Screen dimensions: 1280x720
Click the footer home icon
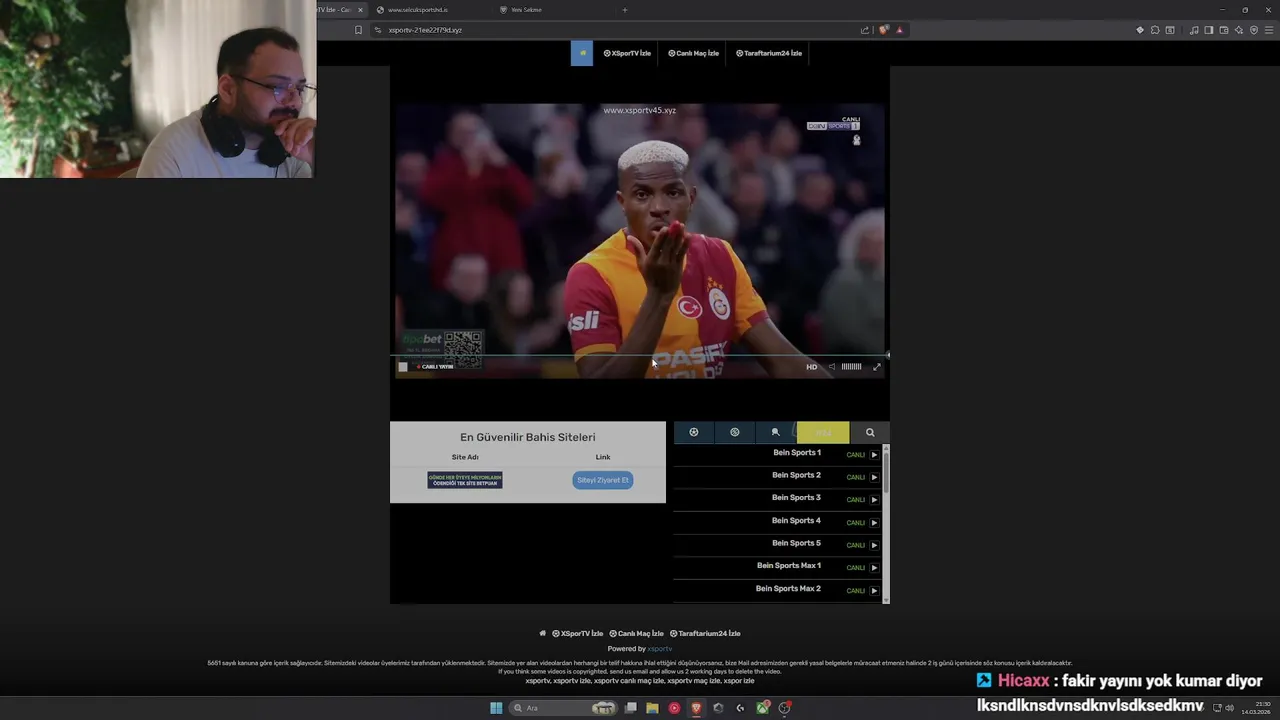click(543, 633)
